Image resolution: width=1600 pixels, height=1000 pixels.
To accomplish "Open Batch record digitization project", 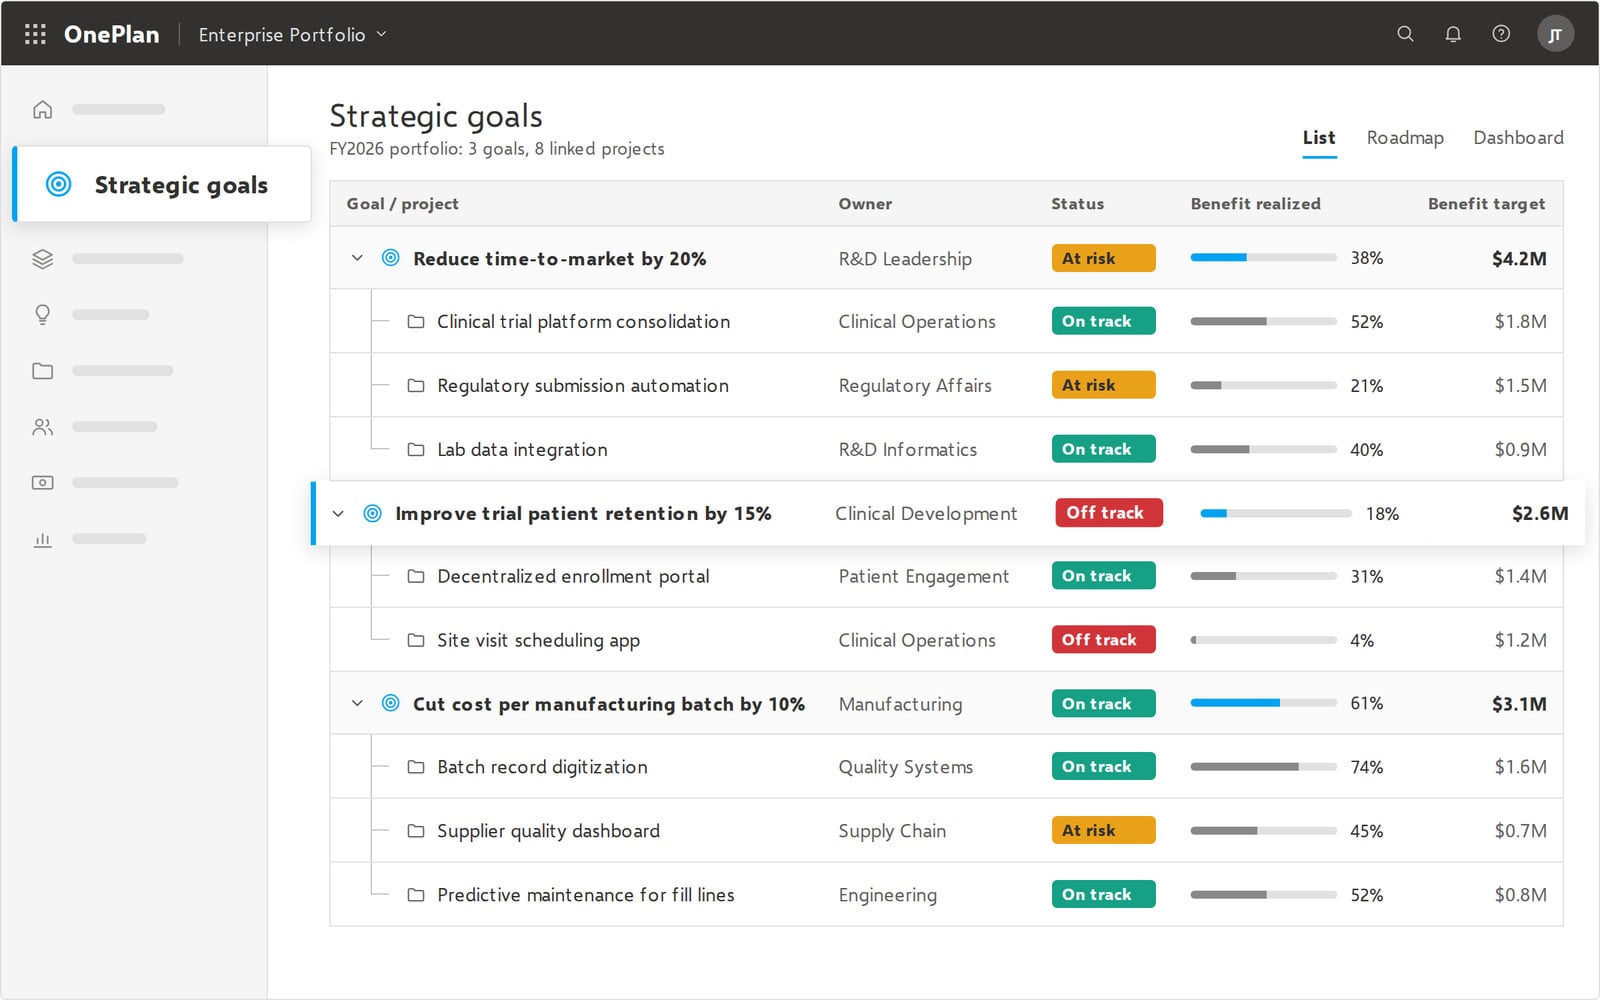I will coord(542,767).
